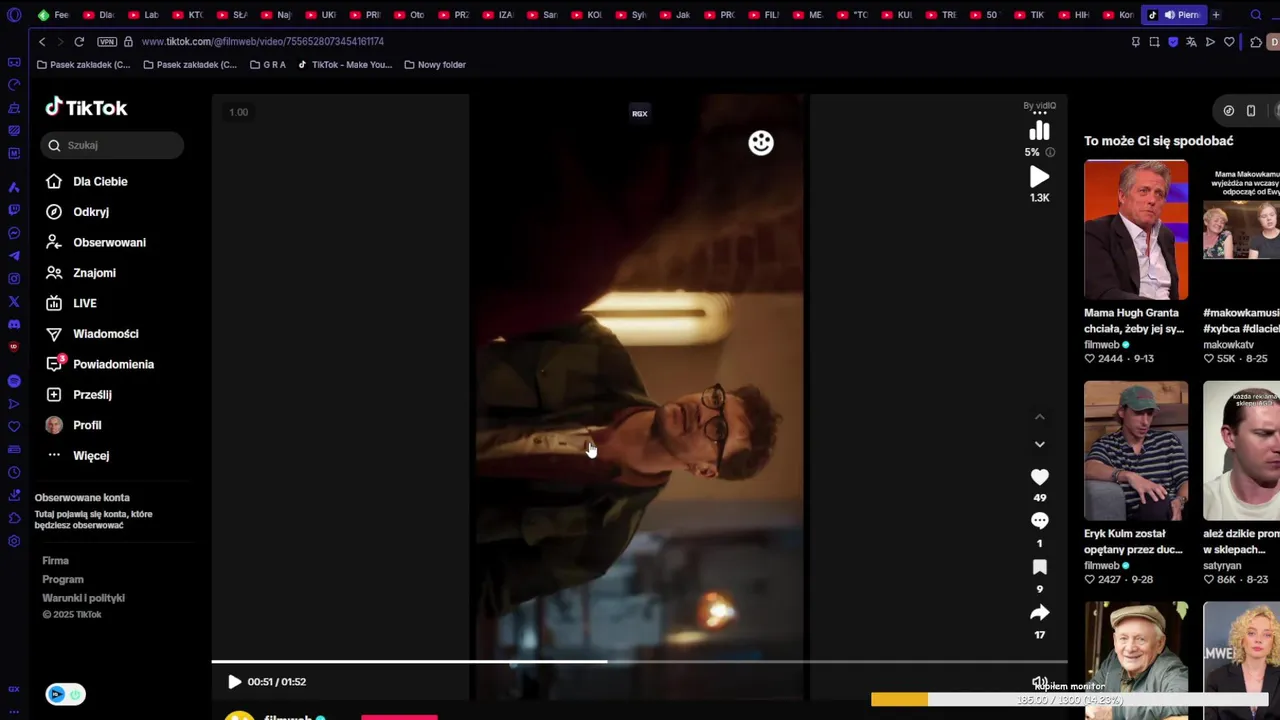Open comments with the speech bubble icon
This screenshot has width=1280, height=720.
click(x=1039, y=521)
